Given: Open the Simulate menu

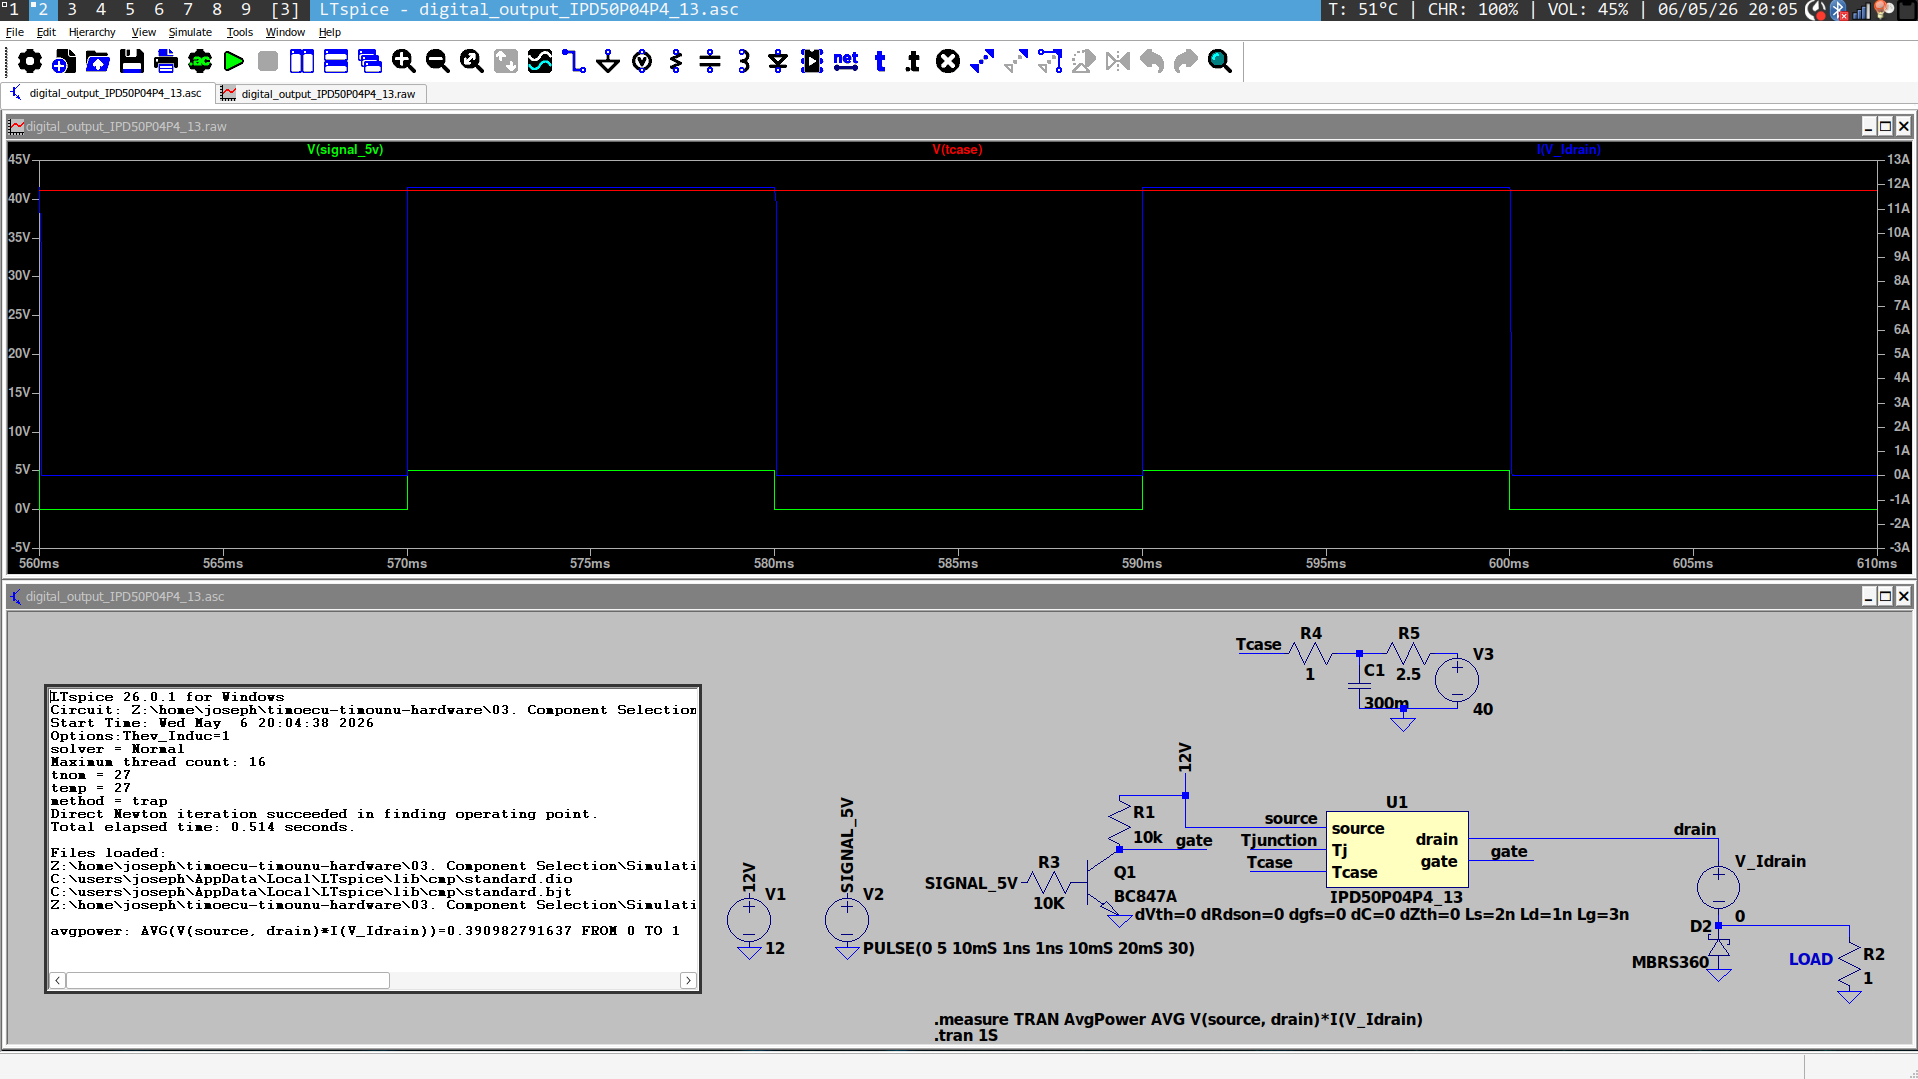Looking at the screenshot, I should point(190,32).
